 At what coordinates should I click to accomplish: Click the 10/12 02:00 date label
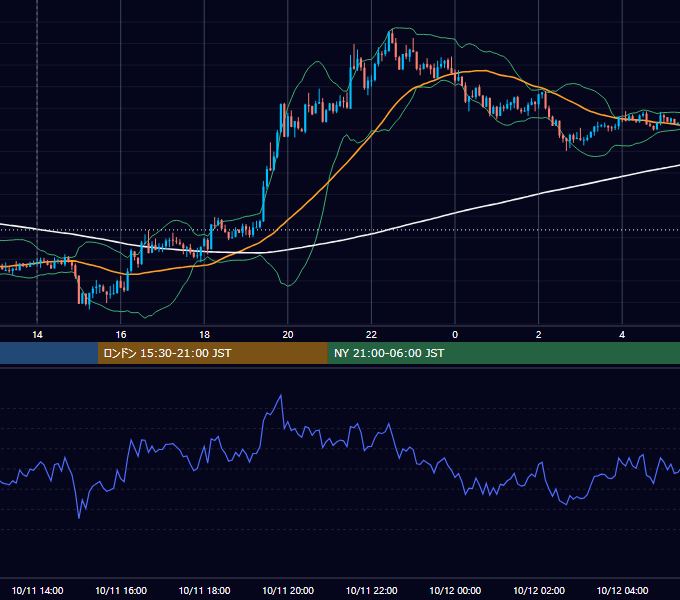539,590
